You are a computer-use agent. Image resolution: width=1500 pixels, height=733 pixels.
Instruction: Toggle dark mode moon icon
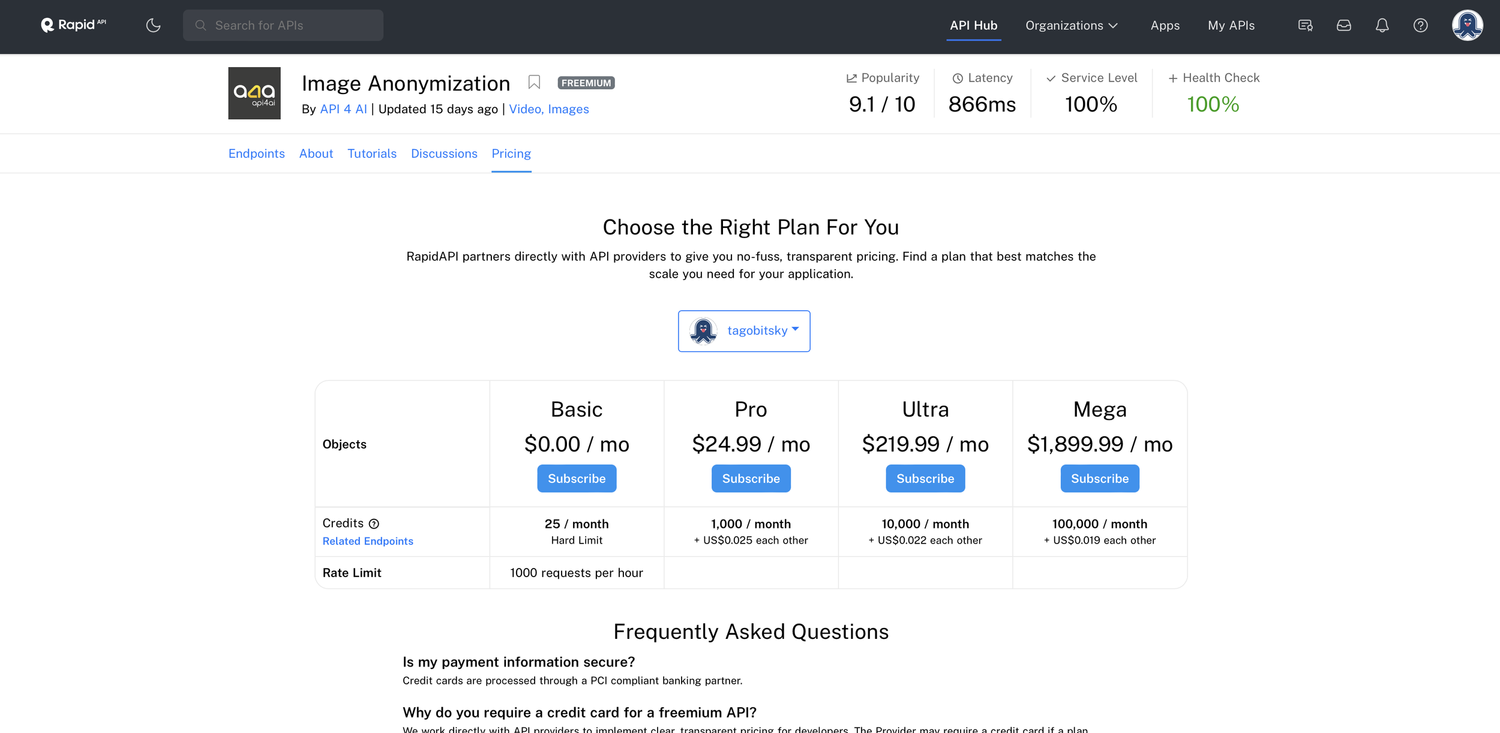point(153,25)
